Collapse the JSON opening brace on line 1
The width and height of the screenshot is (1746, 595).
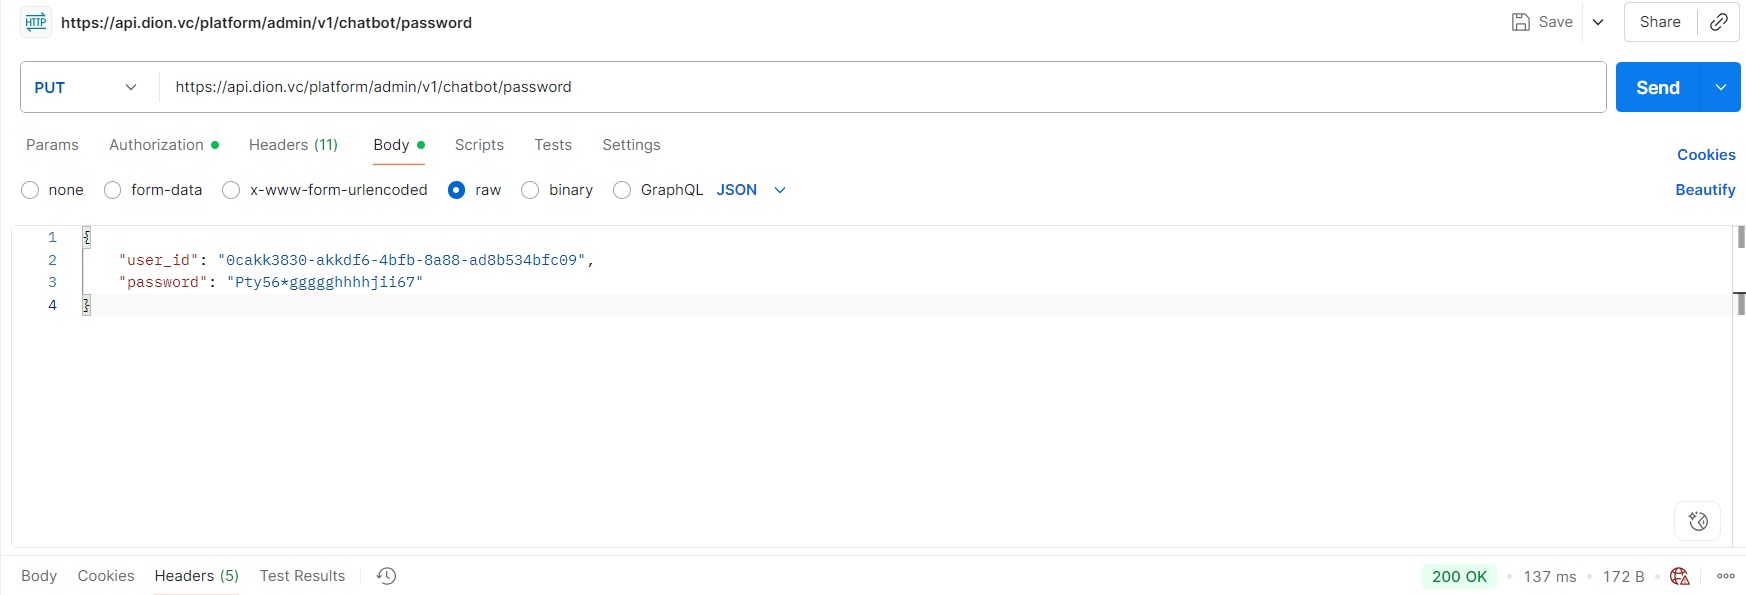(x=87, y=237)
